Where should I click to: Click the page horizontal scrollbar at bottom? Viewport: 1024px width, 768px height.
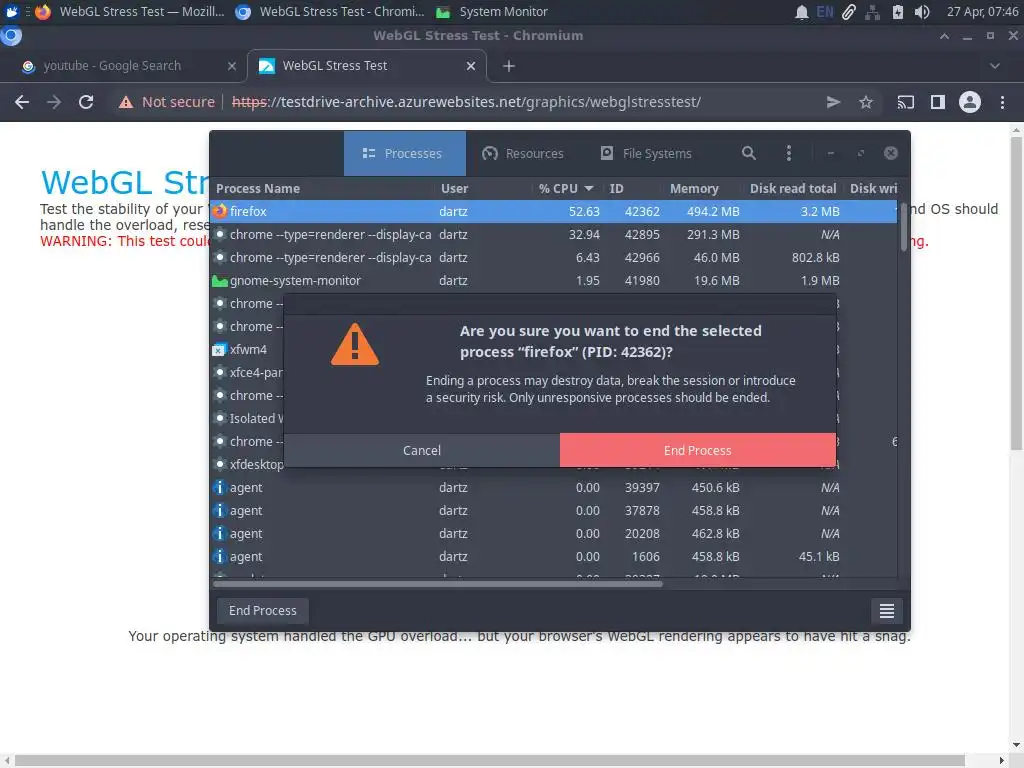(490, 761)
